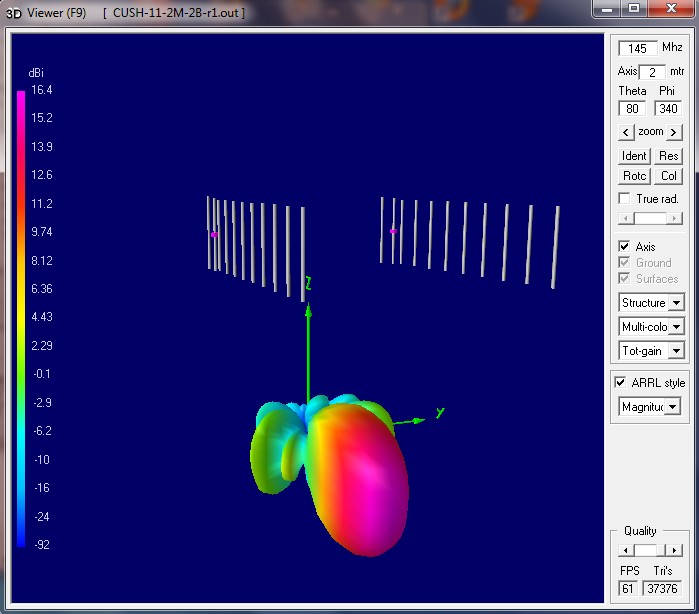The image size is (699, 614).
Task: Uncheck the Axis checkbox
Action: tap(624, 246)
